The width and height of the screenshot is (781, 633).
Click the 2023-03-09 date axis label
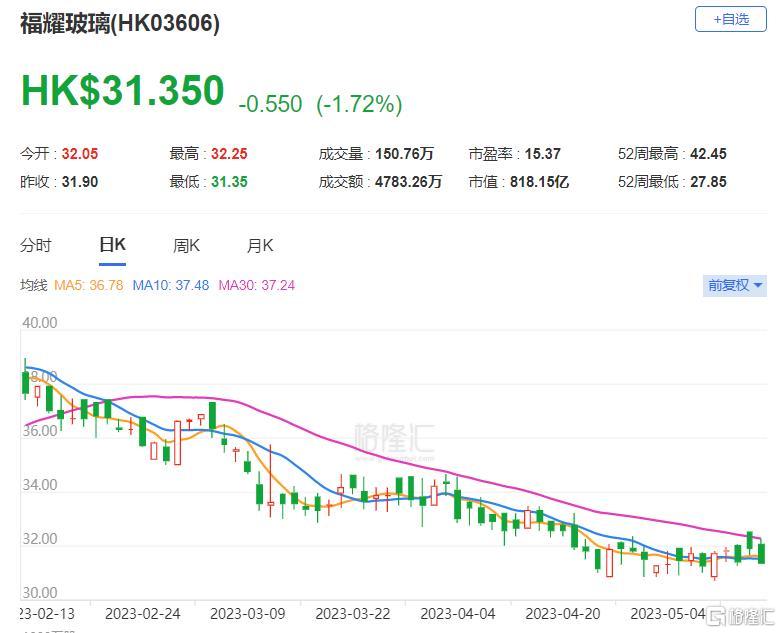248,614
